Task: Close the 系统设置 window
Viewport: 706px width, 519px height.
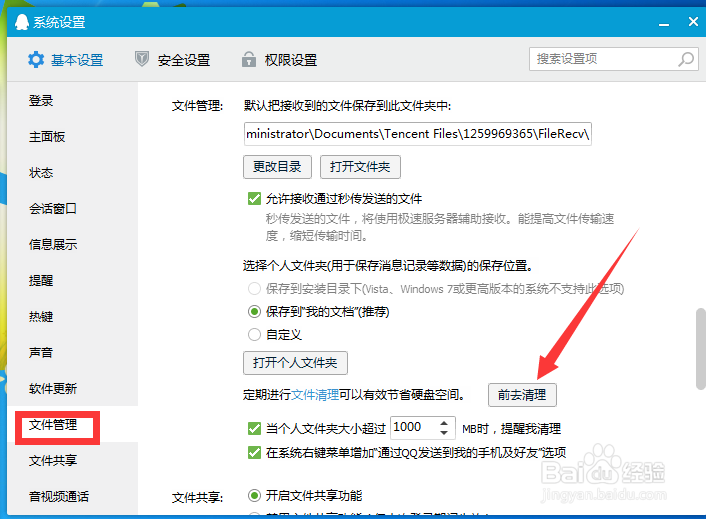Action: (693, 21)
